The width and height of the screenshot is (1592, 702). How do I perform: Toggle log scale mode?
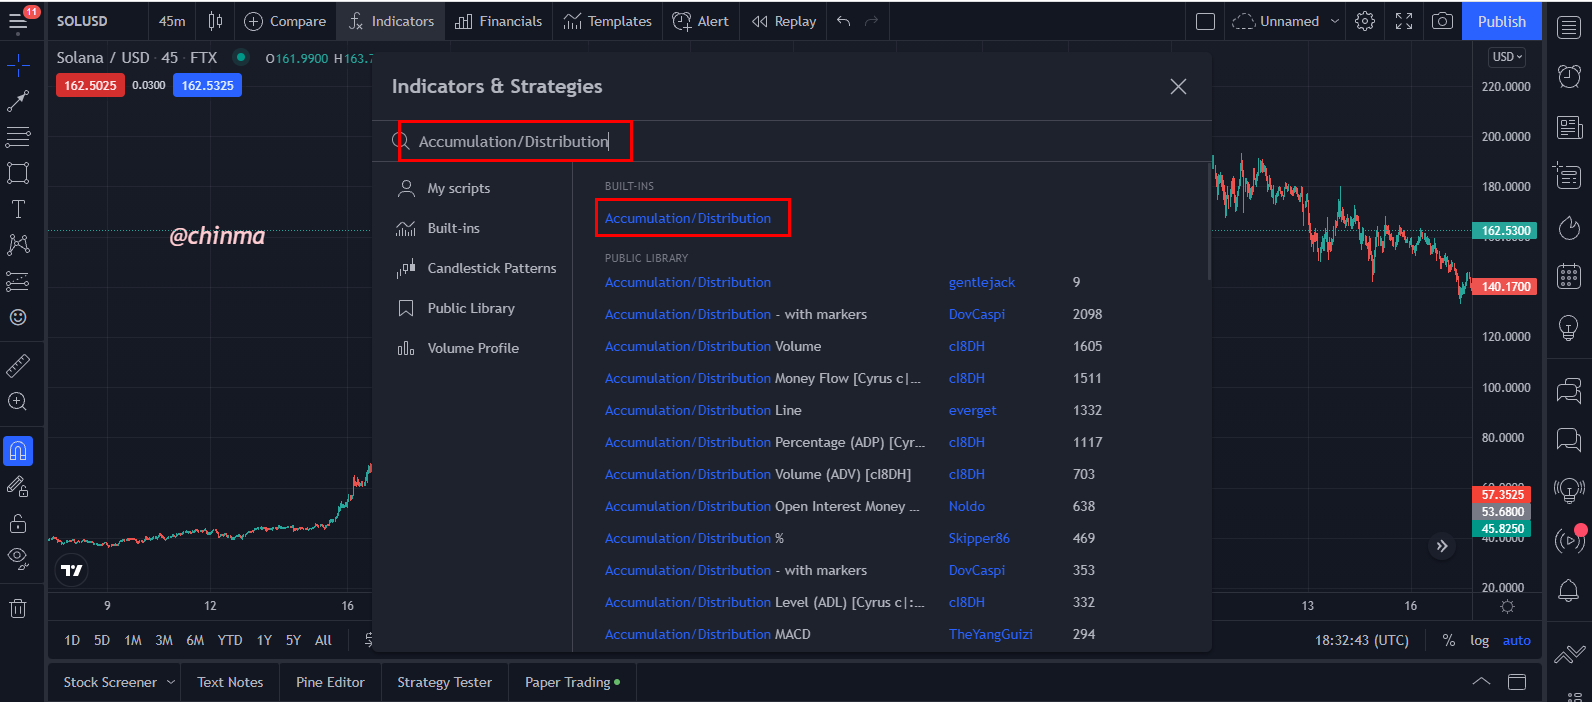[x=1479, y=640]
